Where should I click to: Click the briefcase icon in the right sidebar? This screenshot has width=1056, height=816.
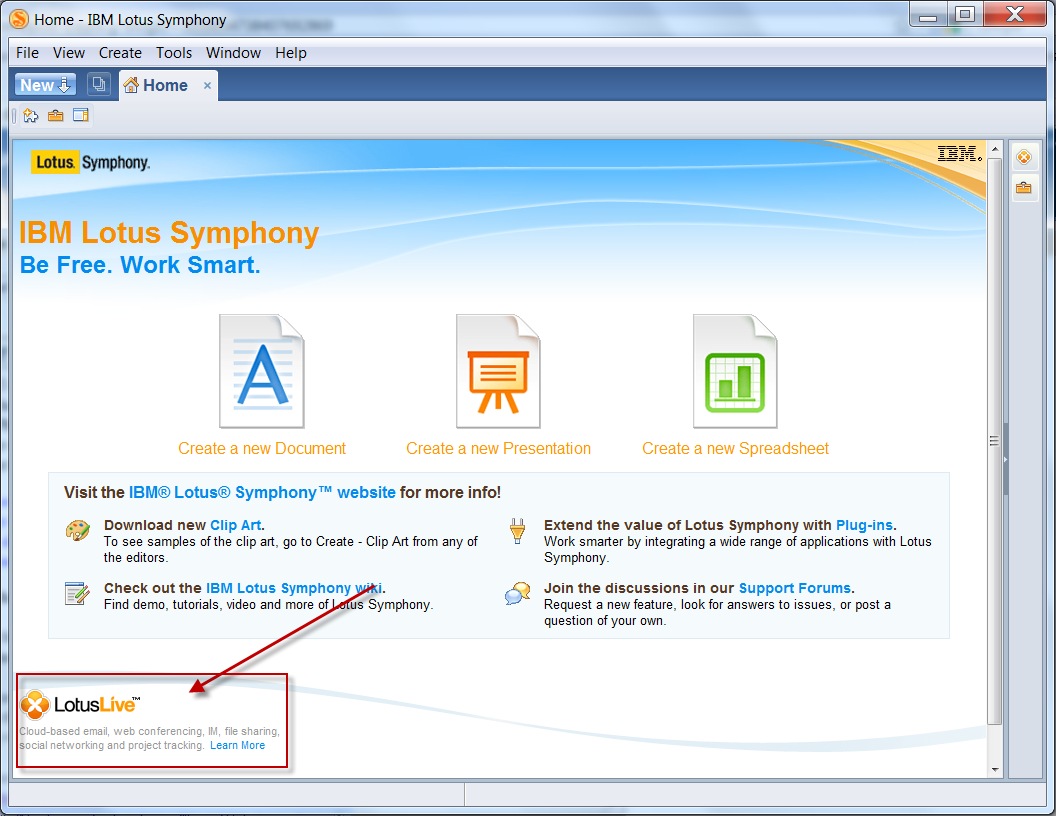pos(1024,188)
